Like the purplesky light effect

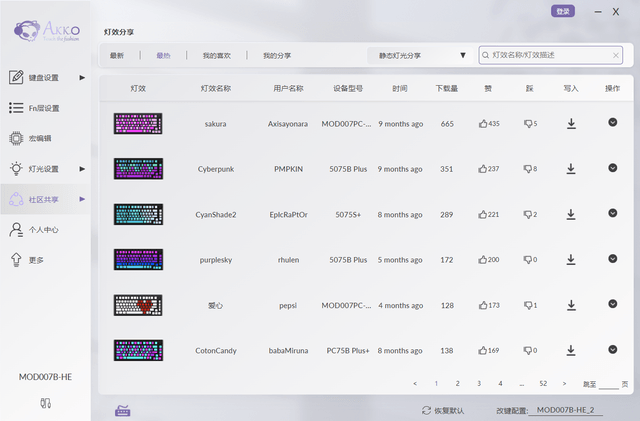(x=482, y=260)
